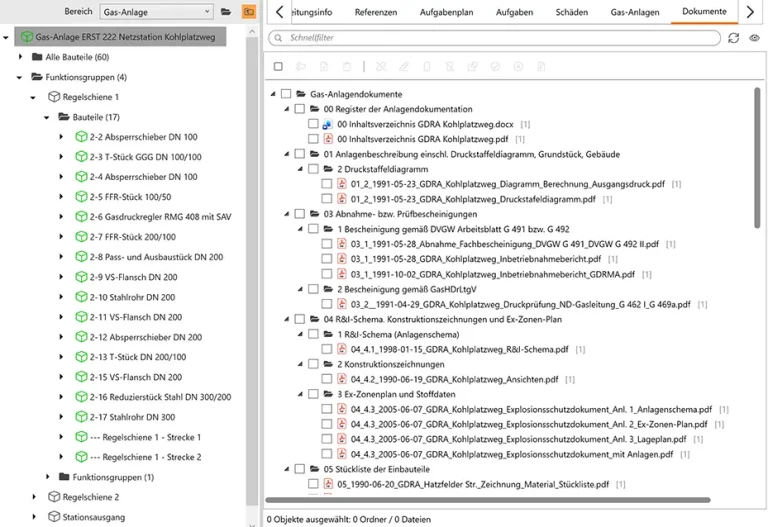Click the green cube icon of 2-6 Gasdruckregler
Screen dimensions: 768x527
click(x=81, y=217)
